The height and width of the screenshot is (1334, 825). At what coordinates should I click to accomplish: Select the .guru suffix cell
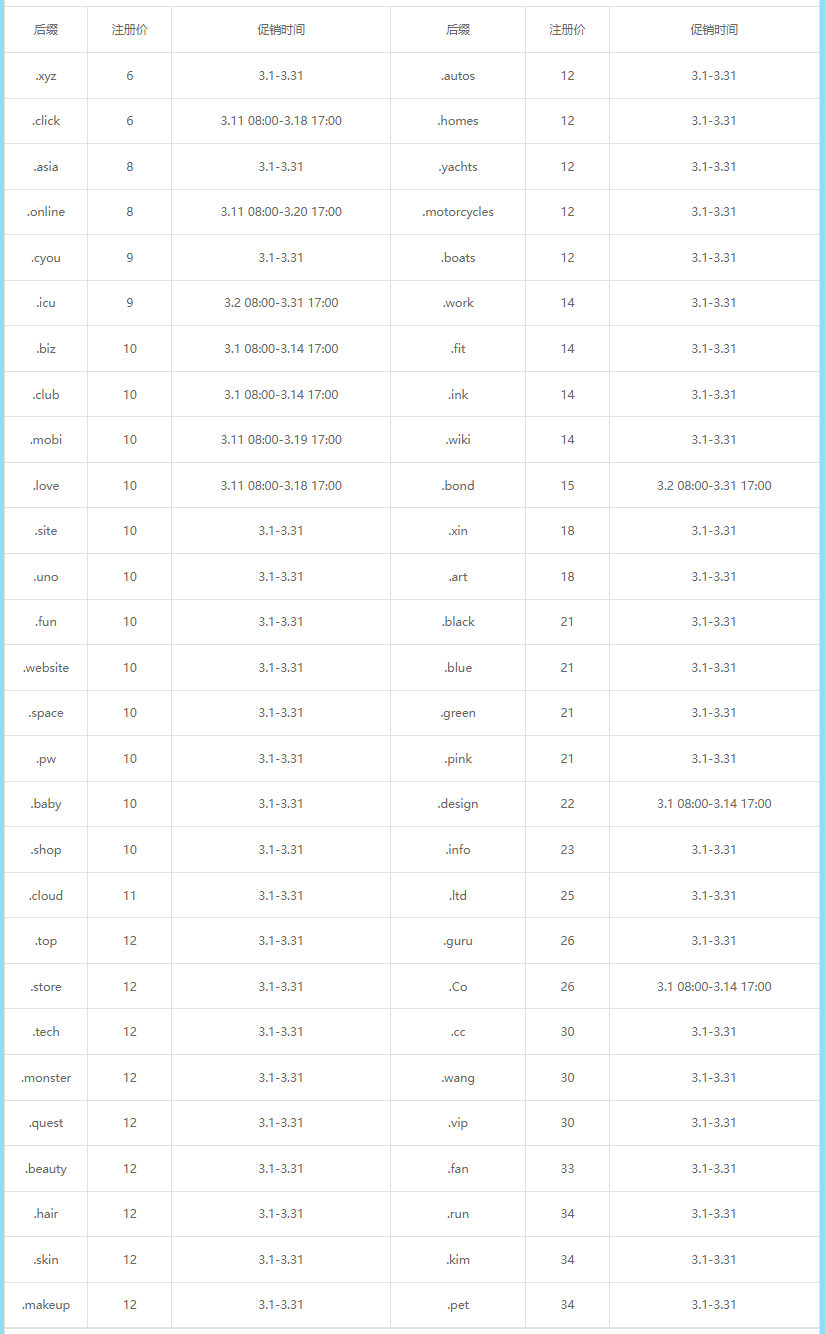click(x=458, y=941)
